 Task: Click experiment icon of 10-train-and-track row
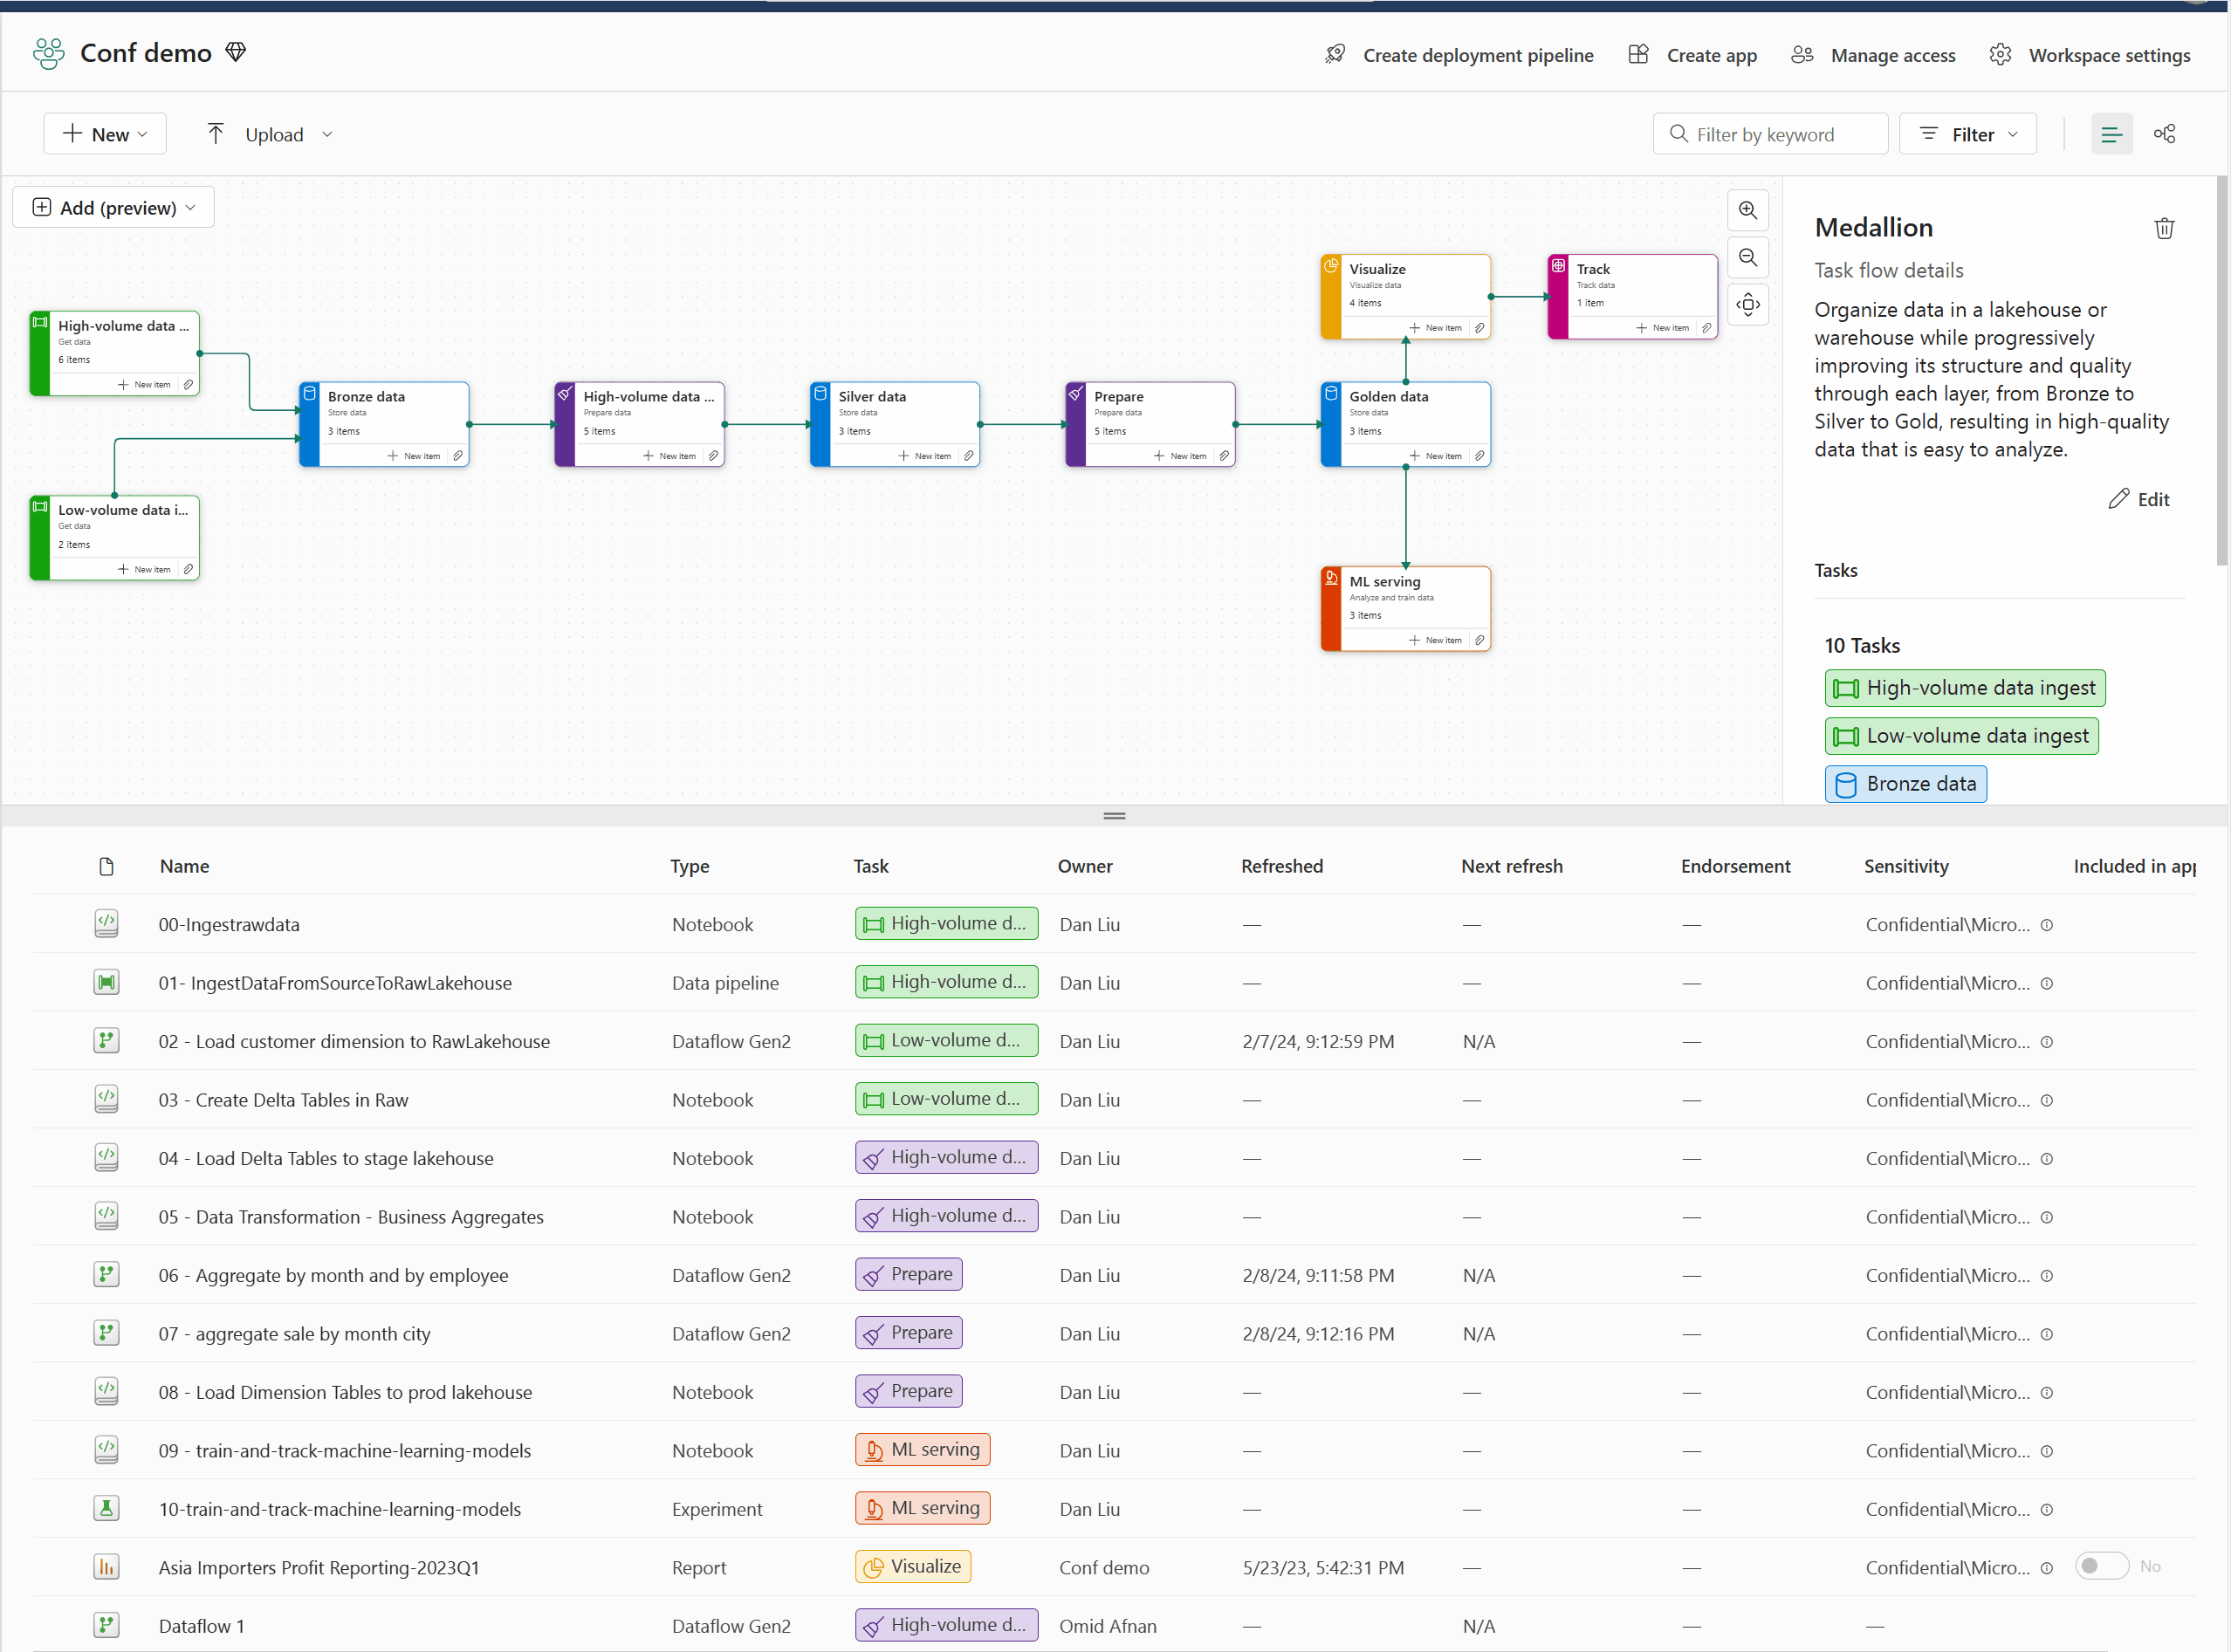(x=106, y=1508)
